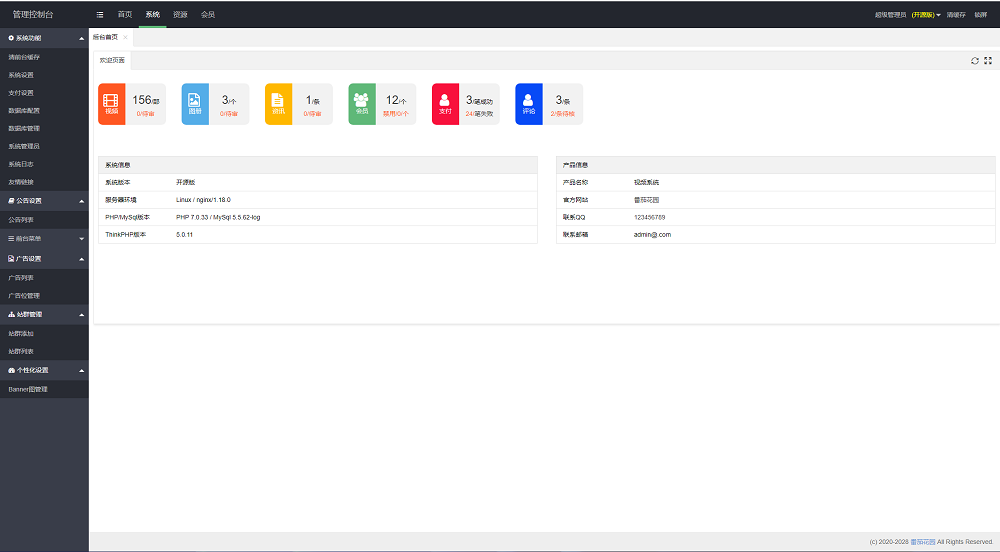Open 系统设置 in sidebar
This screenshot has width=1000, height=552.
[21, 75]
